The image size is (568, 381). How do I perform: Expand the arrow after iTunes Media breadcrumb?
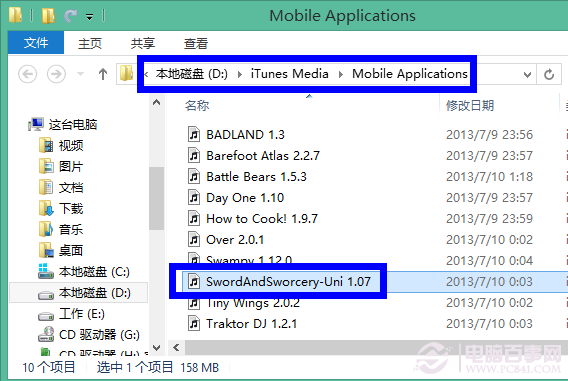coord(341,74)
